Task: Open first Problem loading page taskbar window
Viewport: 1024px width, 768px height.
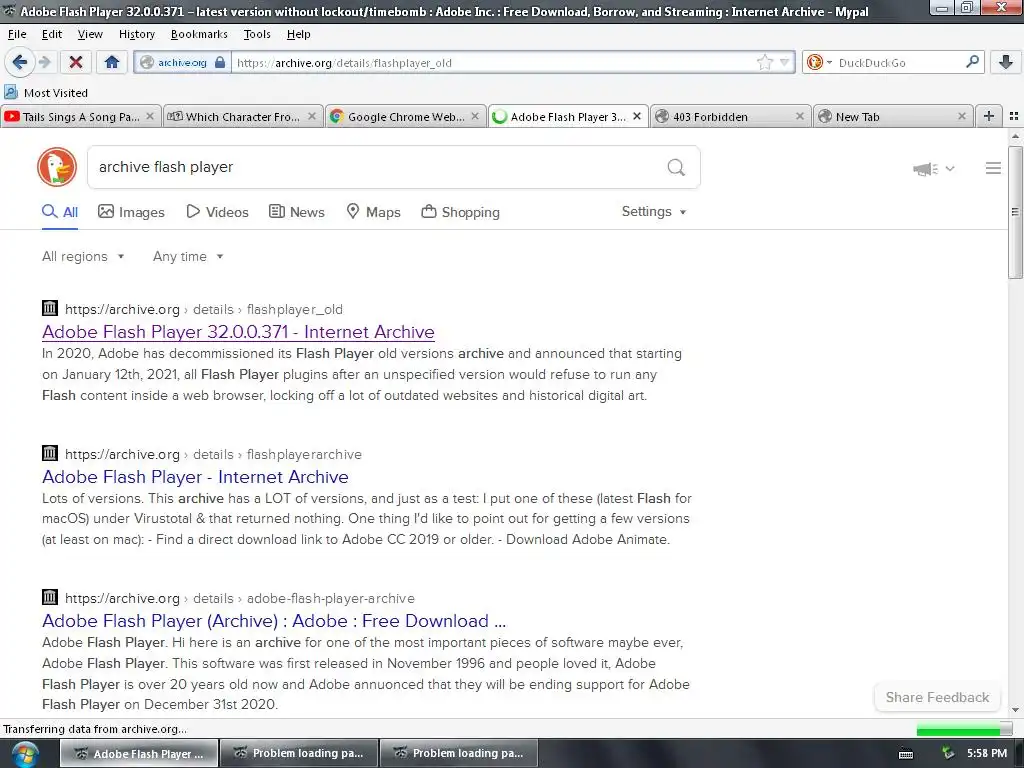Action: pyautogui.click(x=299, y=753)
